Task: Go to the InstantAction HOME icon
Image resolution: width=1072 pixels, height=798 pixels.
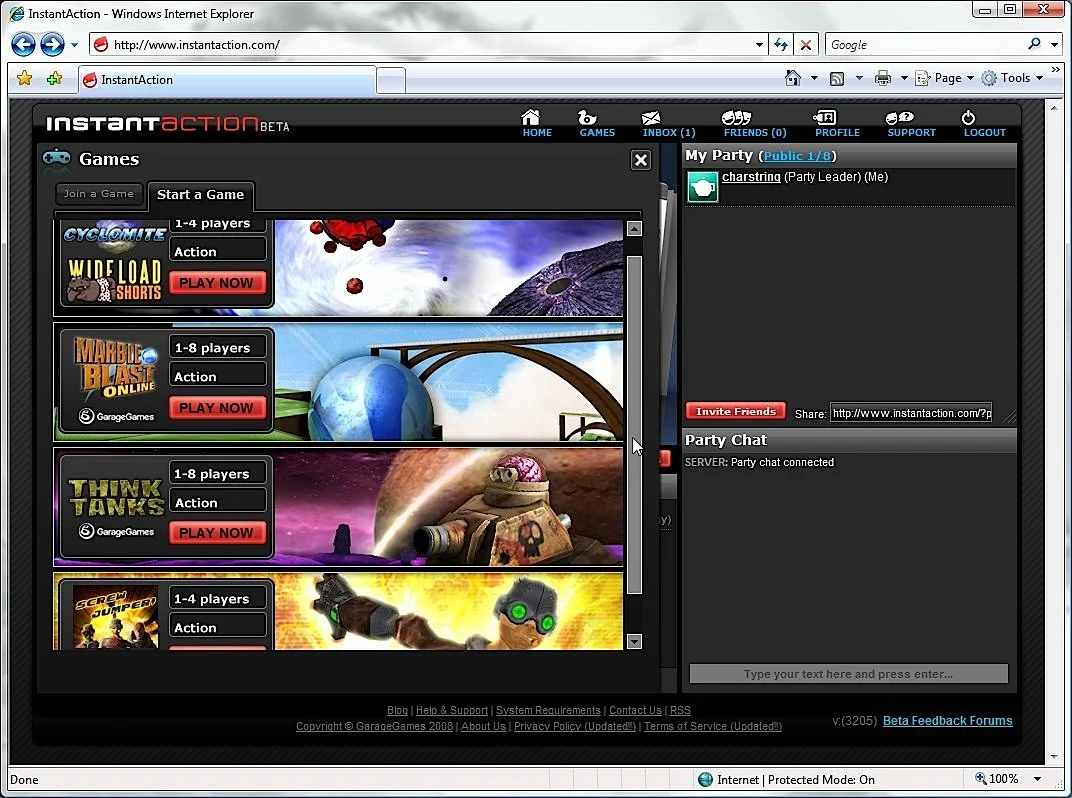Action: [531, 117]
